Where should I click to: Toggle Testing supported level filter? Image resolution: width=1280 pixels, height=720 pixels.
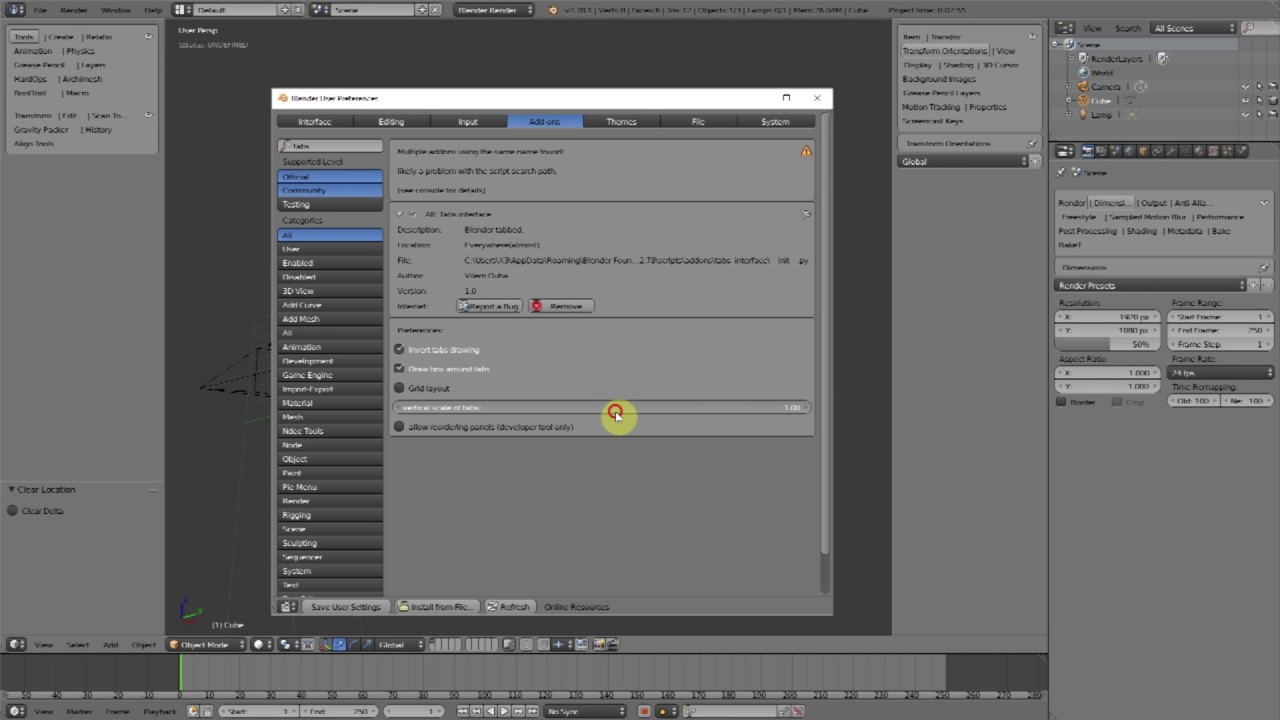330,204
